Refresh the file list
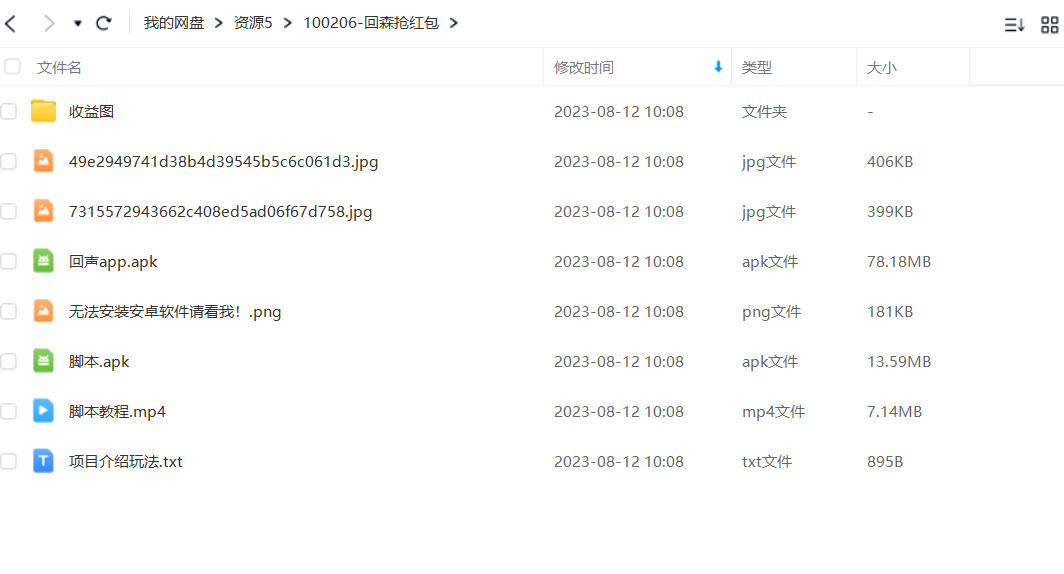 click(x=104, y=24)
